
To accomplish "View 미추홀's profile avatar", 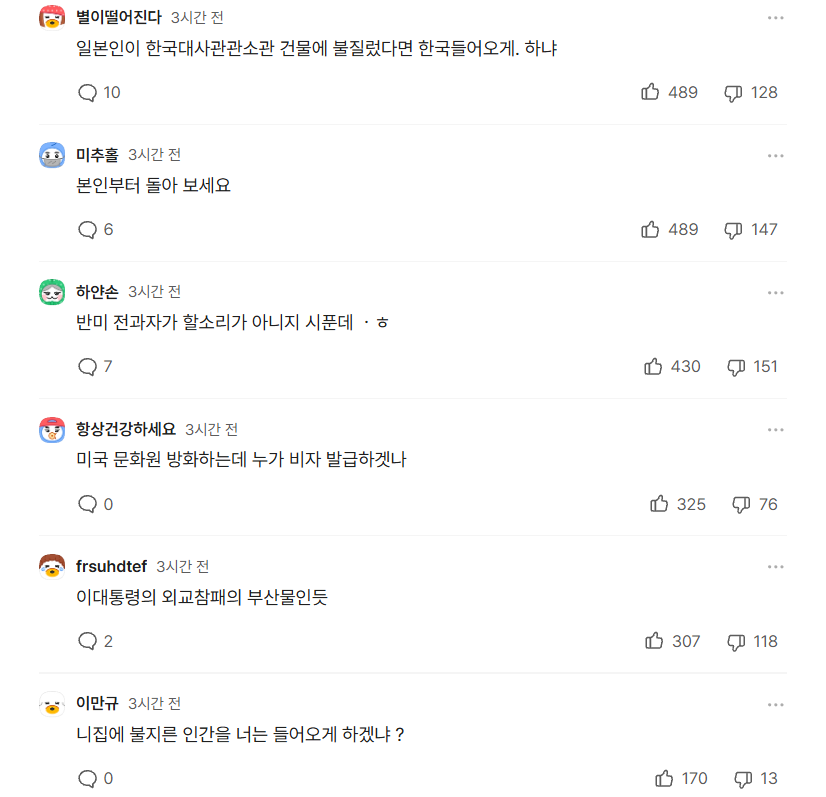I will pyautogui.click(x=52, y=155).
